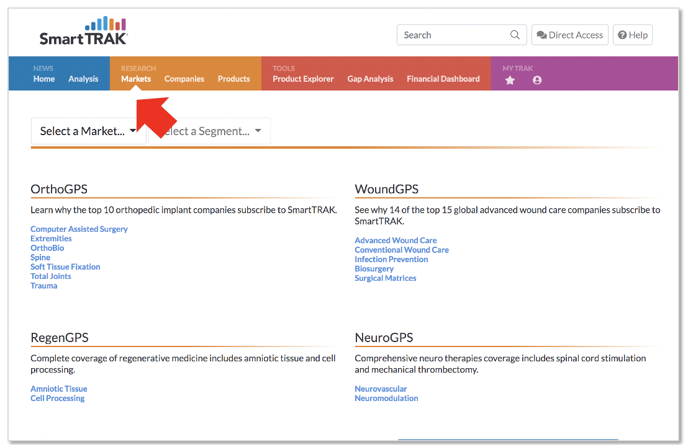Screen dimensions: 688x445
Task: Open Financial Dashboard tool
Action: point(443,79)
